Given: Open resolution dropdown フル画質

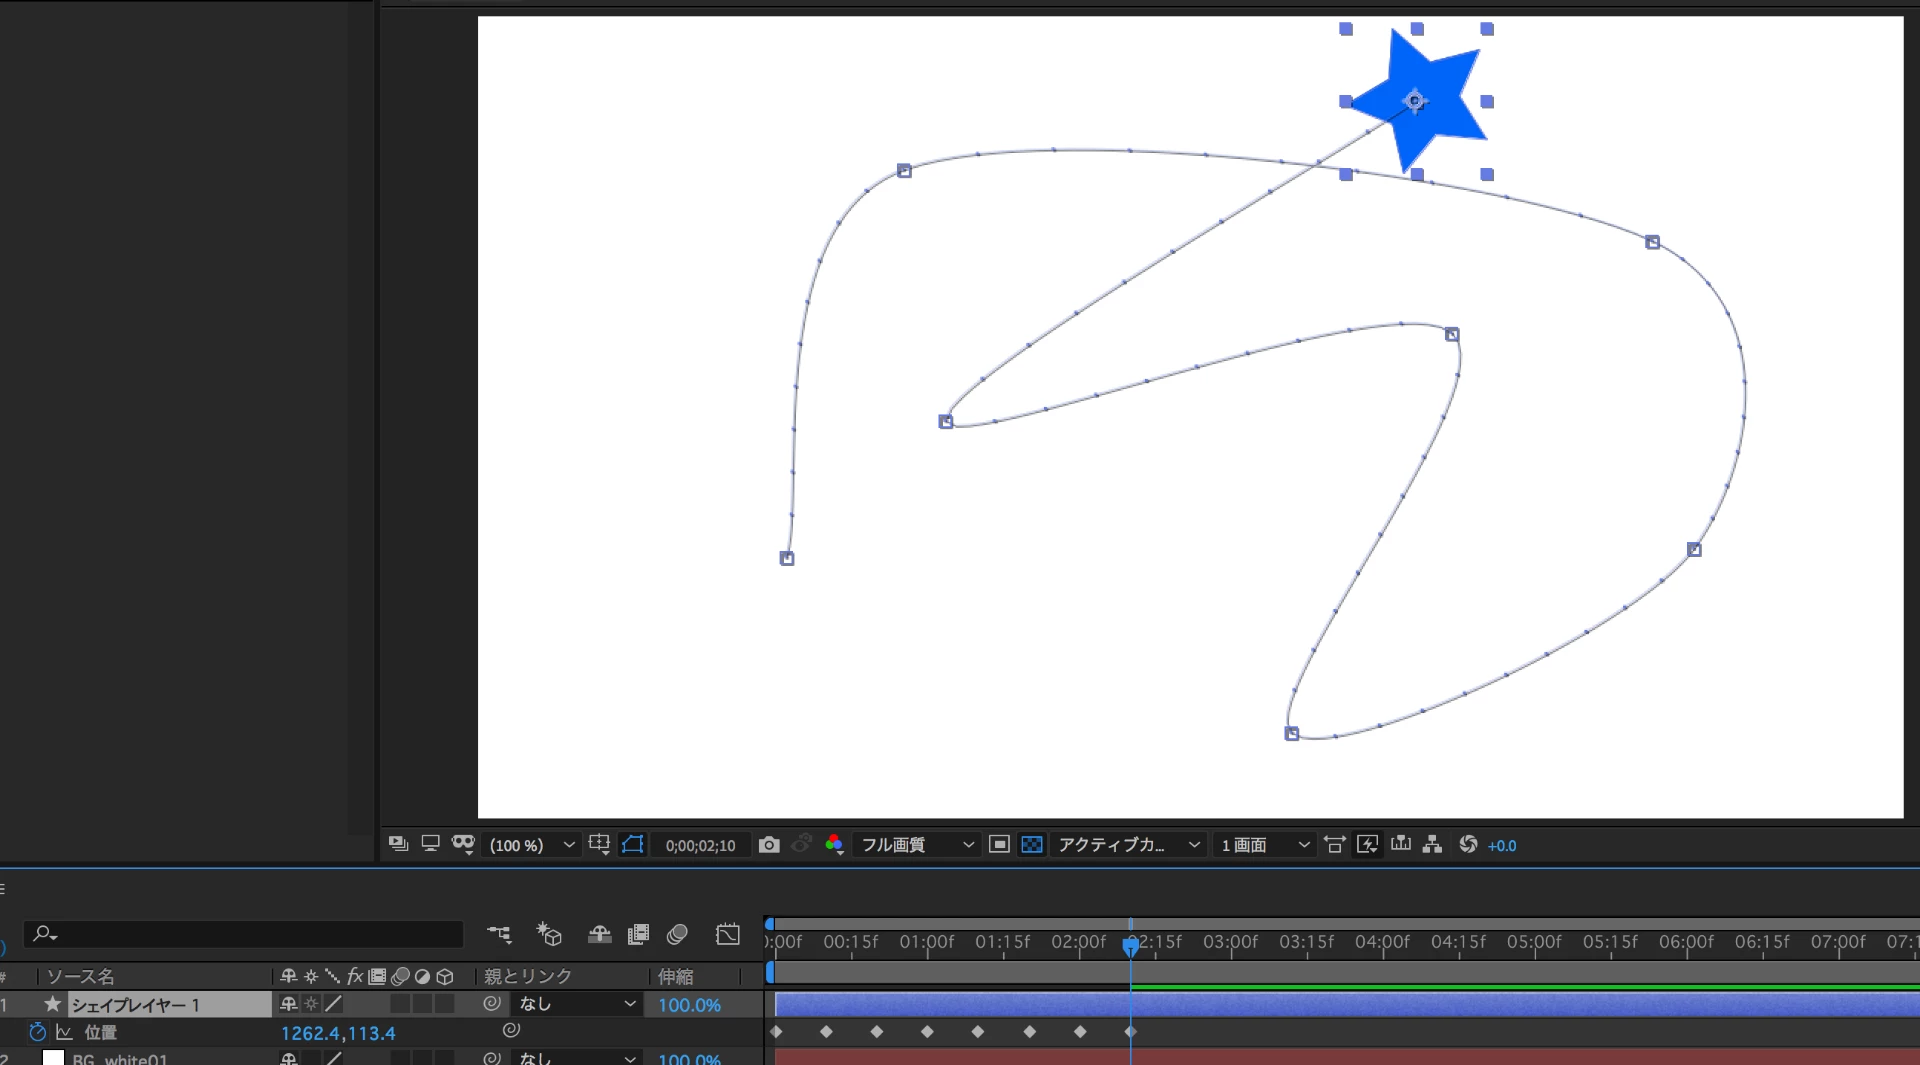Looking at the screenshot, I should coord(917,845).
